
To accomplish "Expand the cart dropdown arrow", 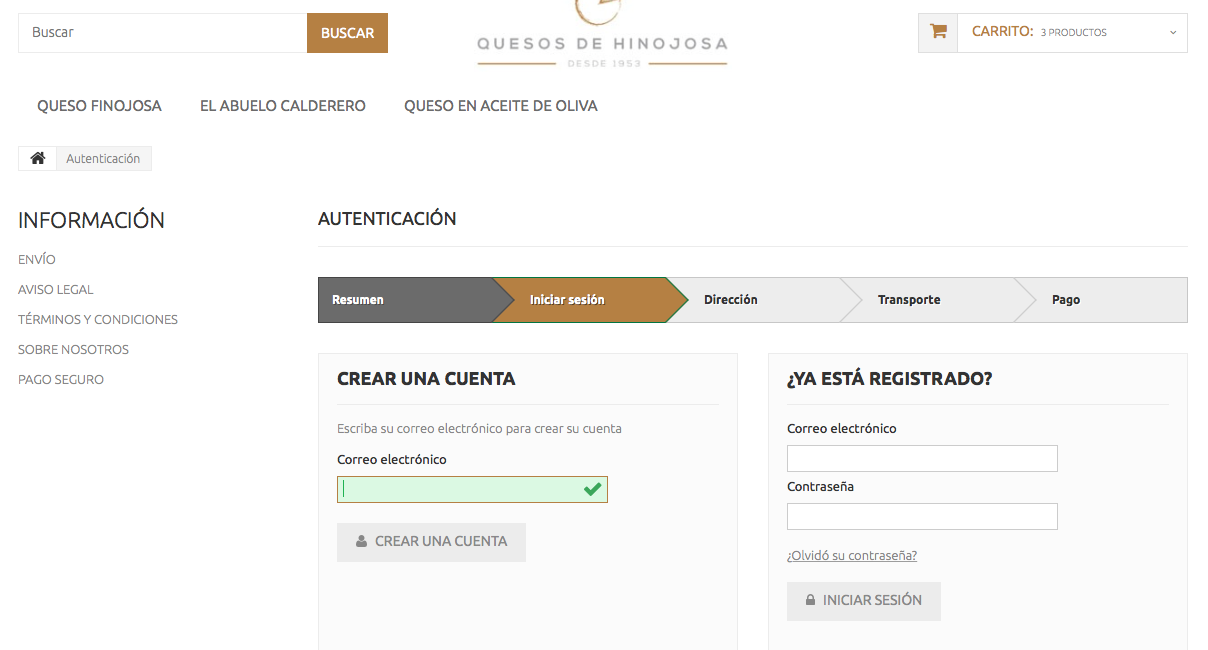I will point(1173,32).
